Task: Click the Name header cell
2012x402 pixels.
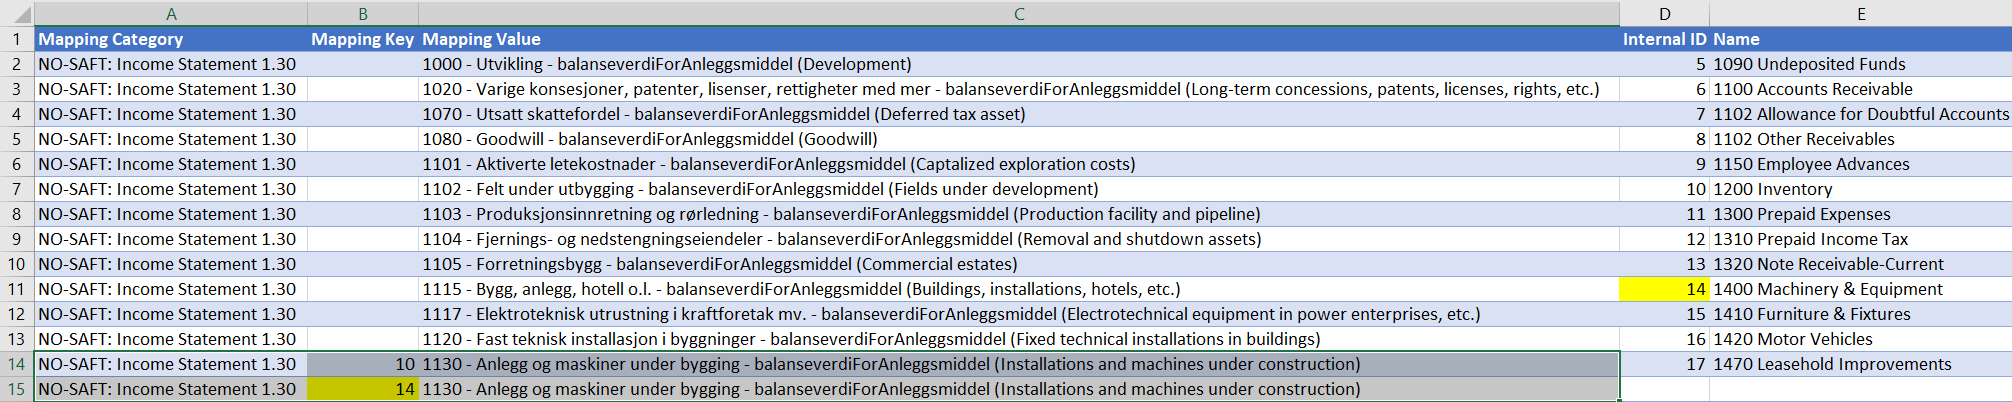Action: click(x=1861, y=39)
